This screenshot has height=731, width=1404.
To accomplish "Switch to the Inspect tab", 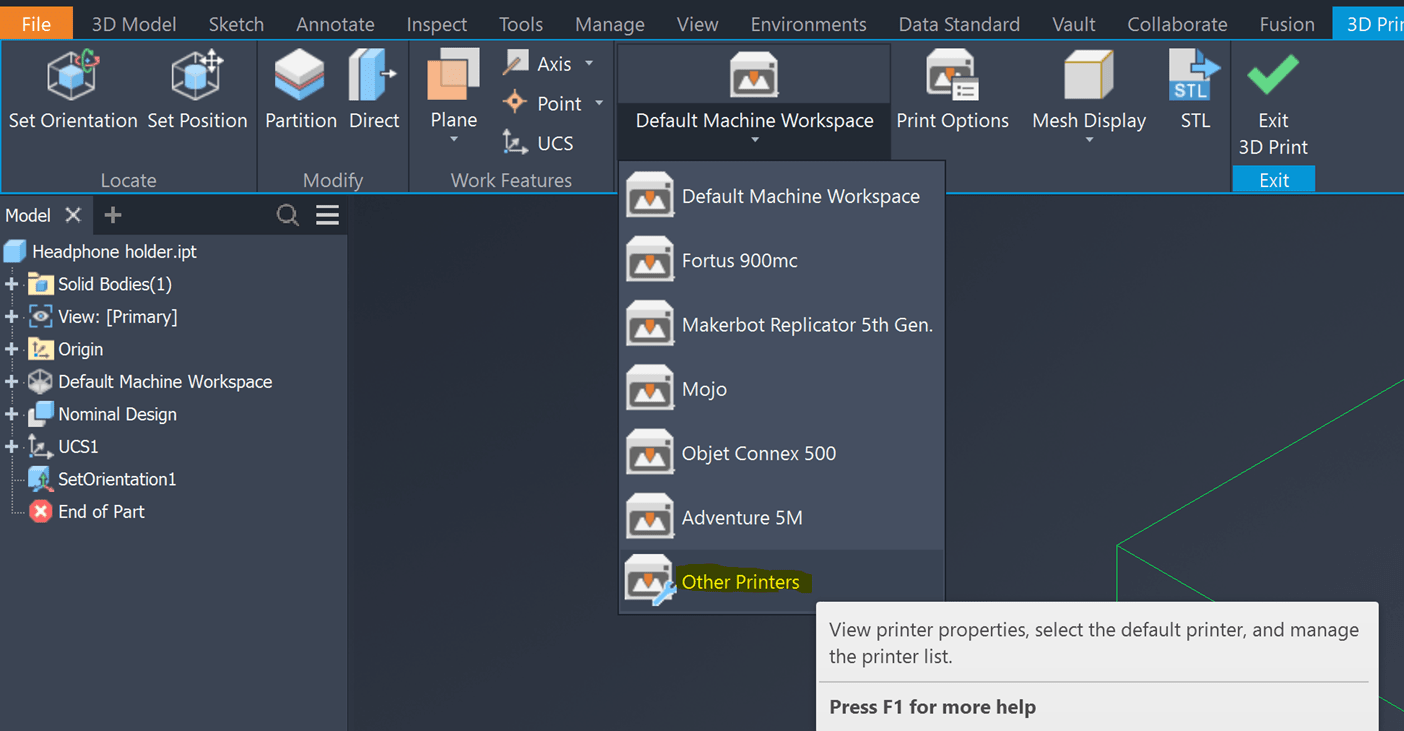I will [x=436, y=24].
